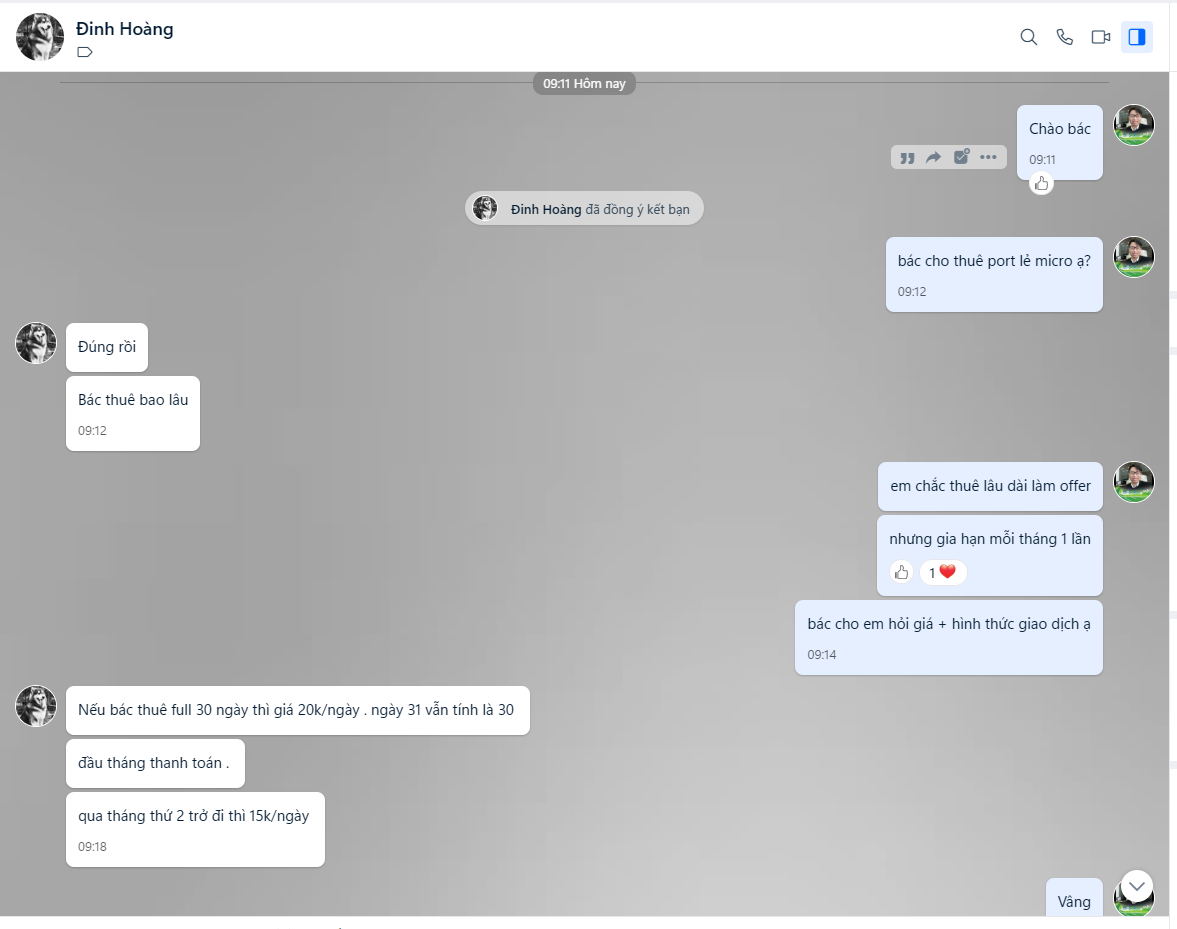This screenshot has width=1177, height=929.
Task: View heart reactions on gia hạn message
Action: pos(942,573)
